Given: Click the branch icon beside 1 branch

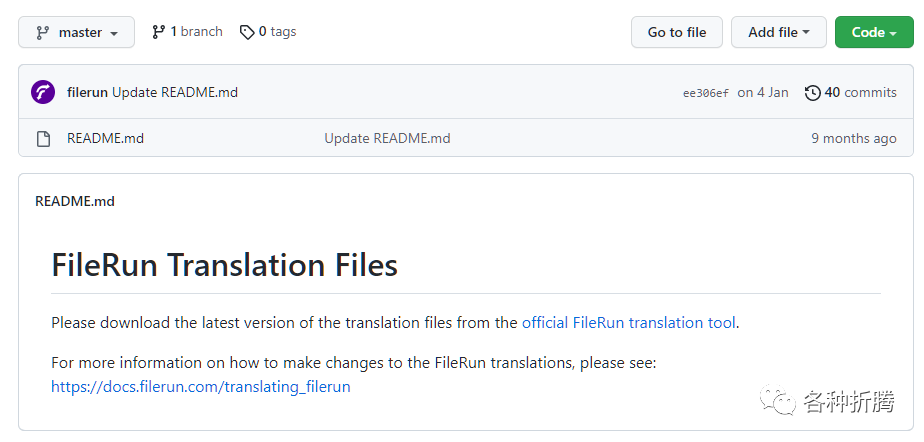Looking at the screenshot, I should [x=158, y=32].
